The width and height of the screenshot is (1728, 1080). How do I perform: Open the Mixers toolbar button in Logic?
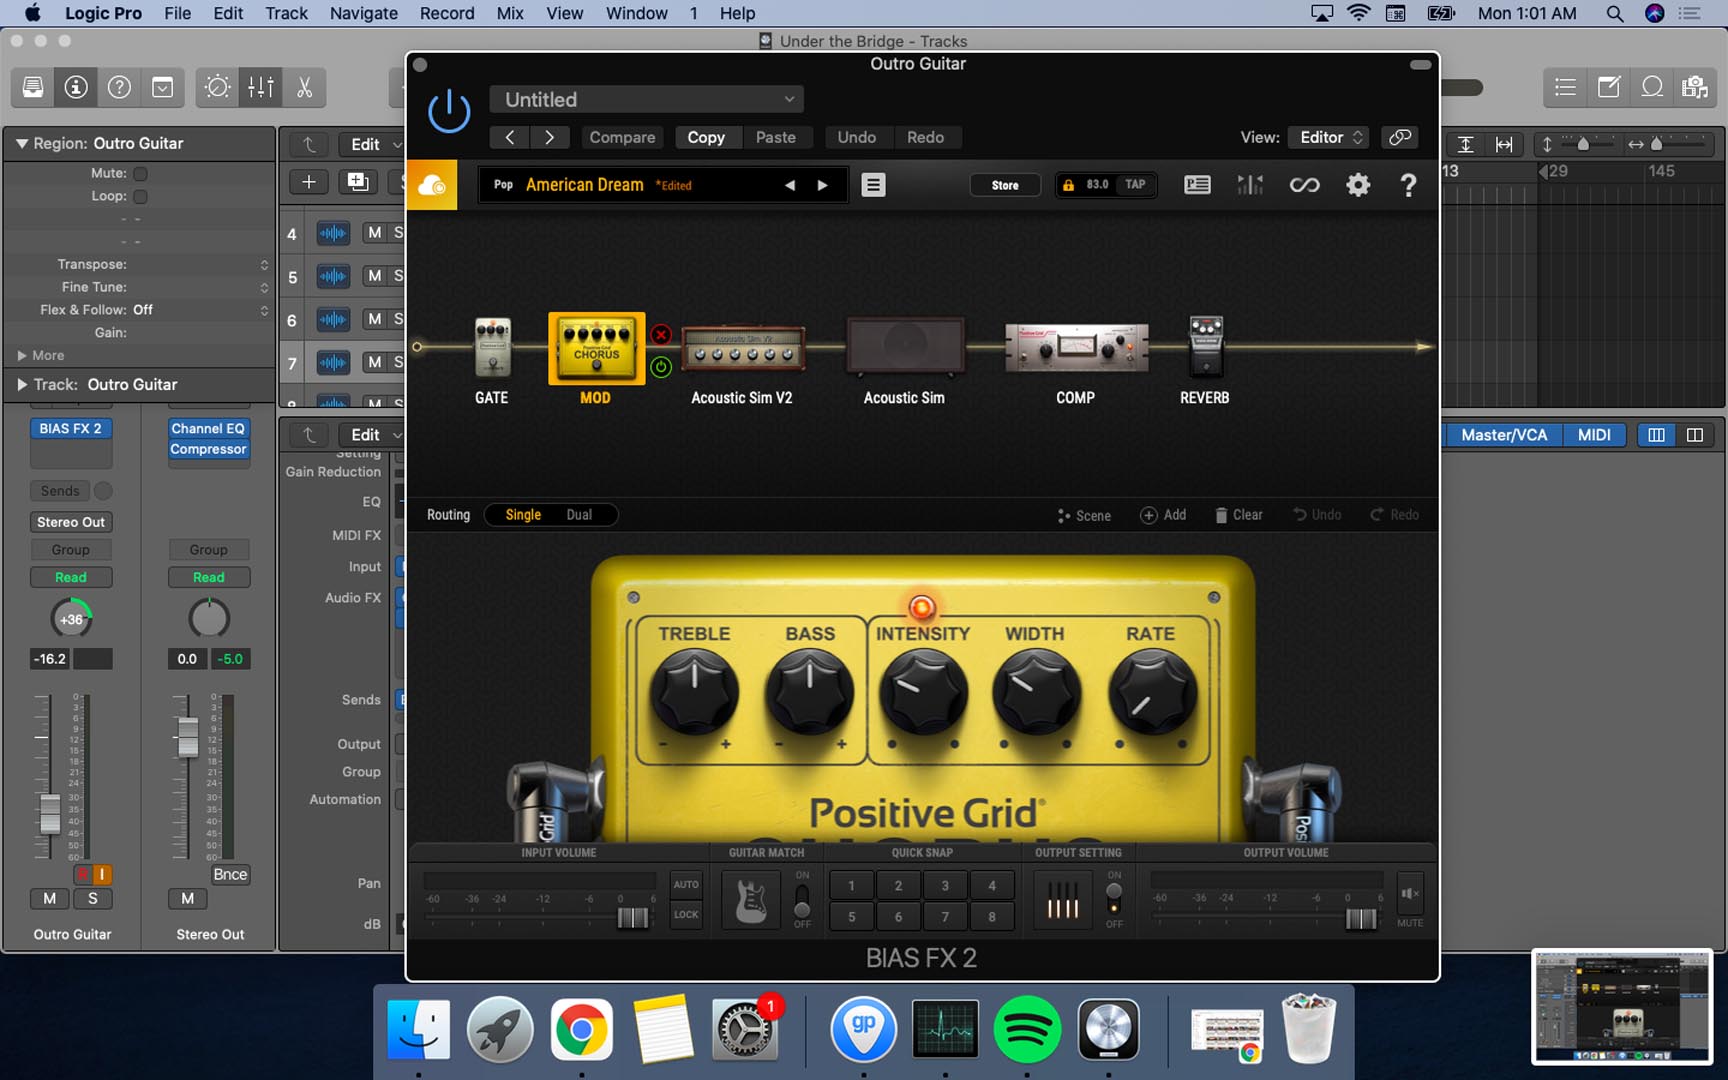tap(261, 87)
